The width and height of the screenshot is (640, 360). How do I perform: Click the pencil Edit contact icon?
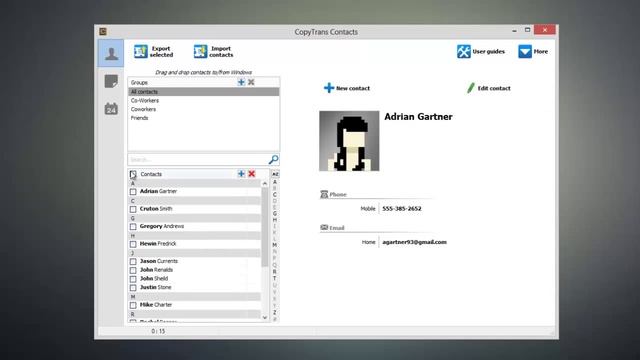pyautogui.click(x=471, y=88)
